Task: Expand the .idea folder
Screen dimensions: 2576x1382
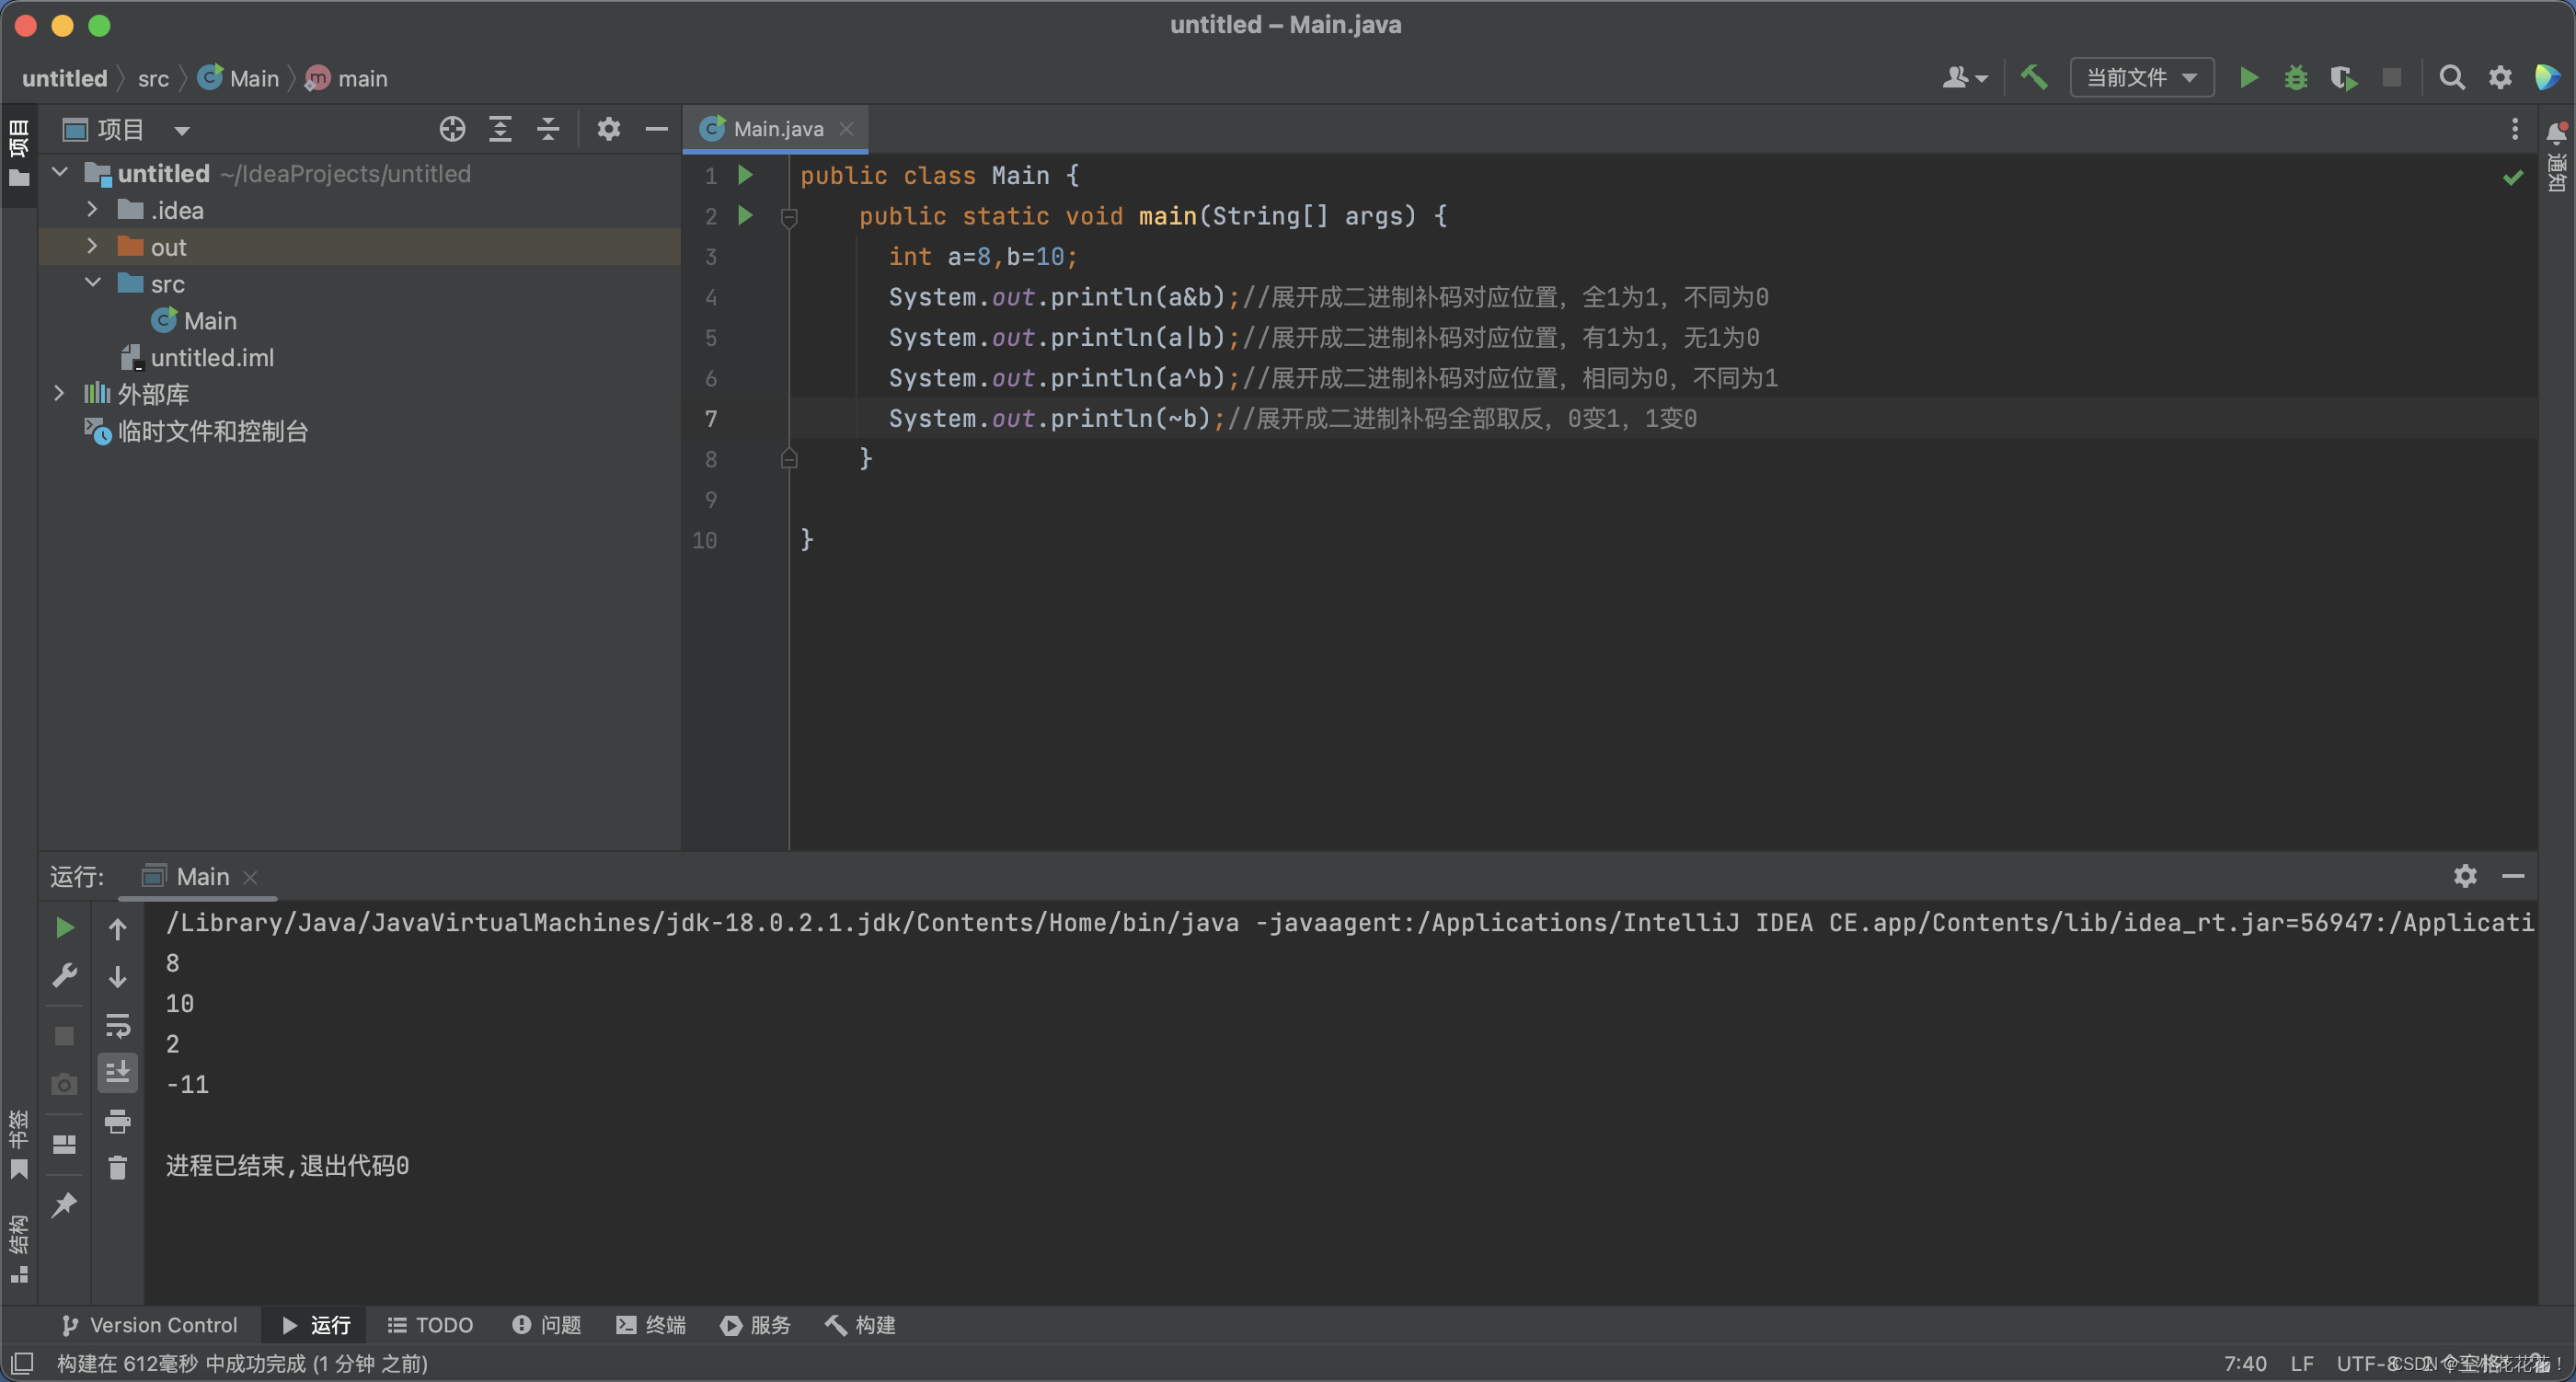Action: coord(92,209)
